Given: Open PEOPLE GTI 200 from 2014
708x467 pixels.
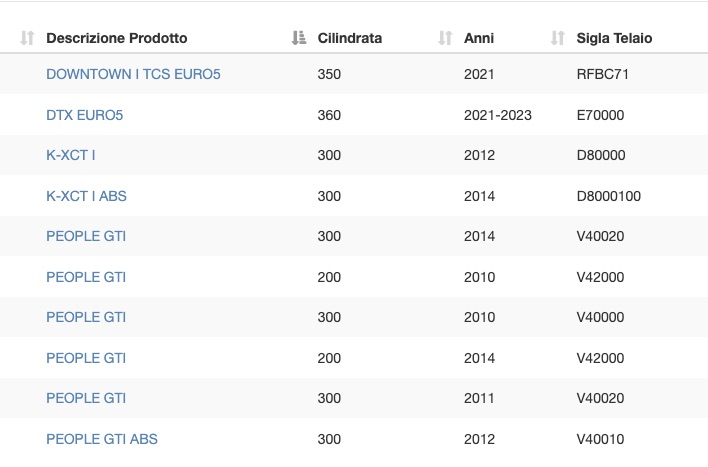Looking at the screenshot, I should point(86,358).
